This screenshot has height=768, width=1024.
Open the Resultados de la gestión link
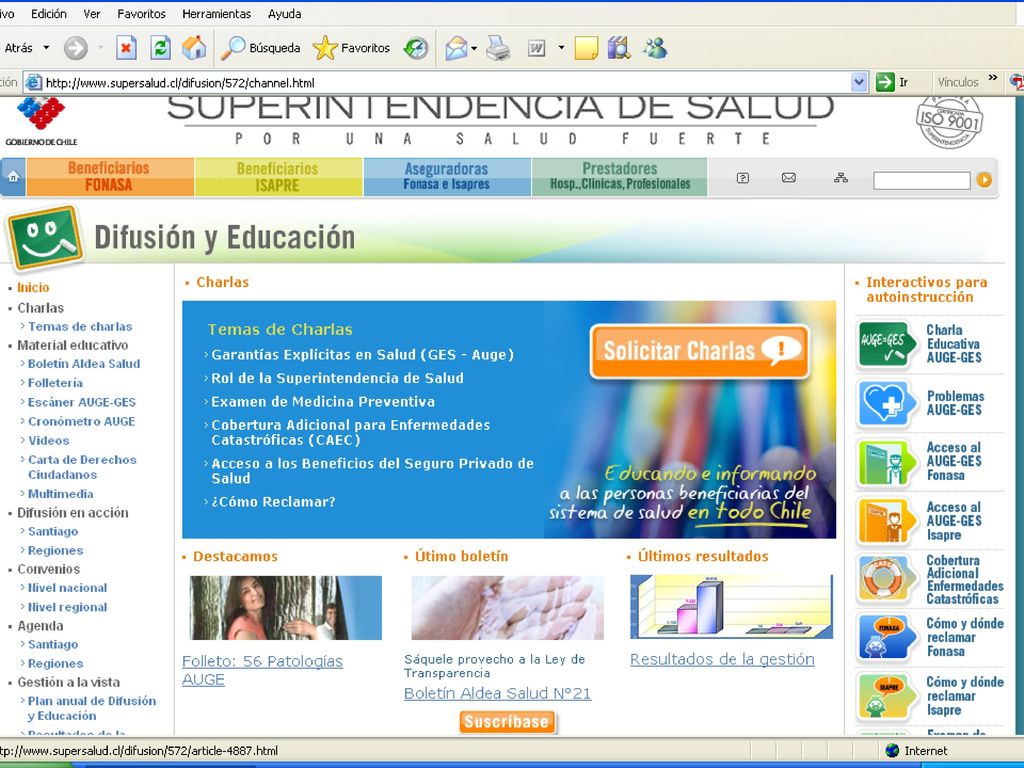tap(722, 660)
